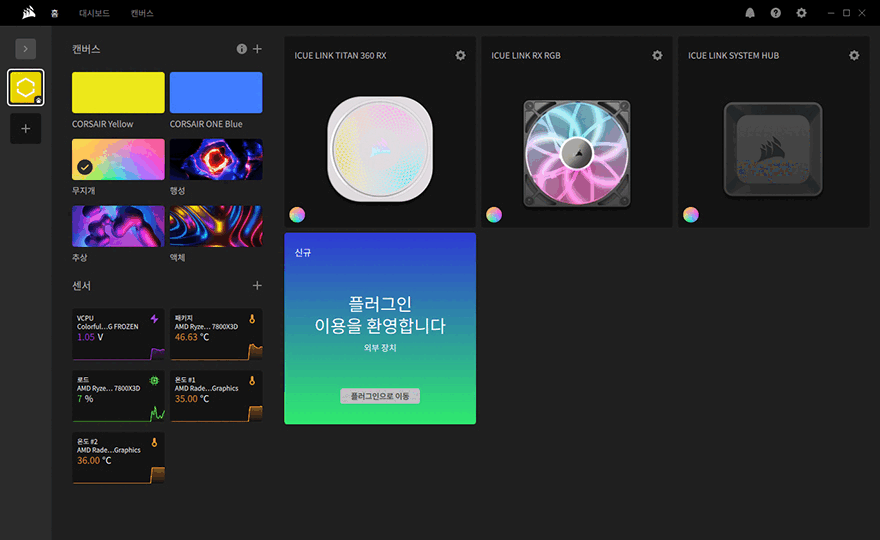This screenshot has width=880, height=540.
Task: Click the 패키지 thermometer icon
Action: 252,319
